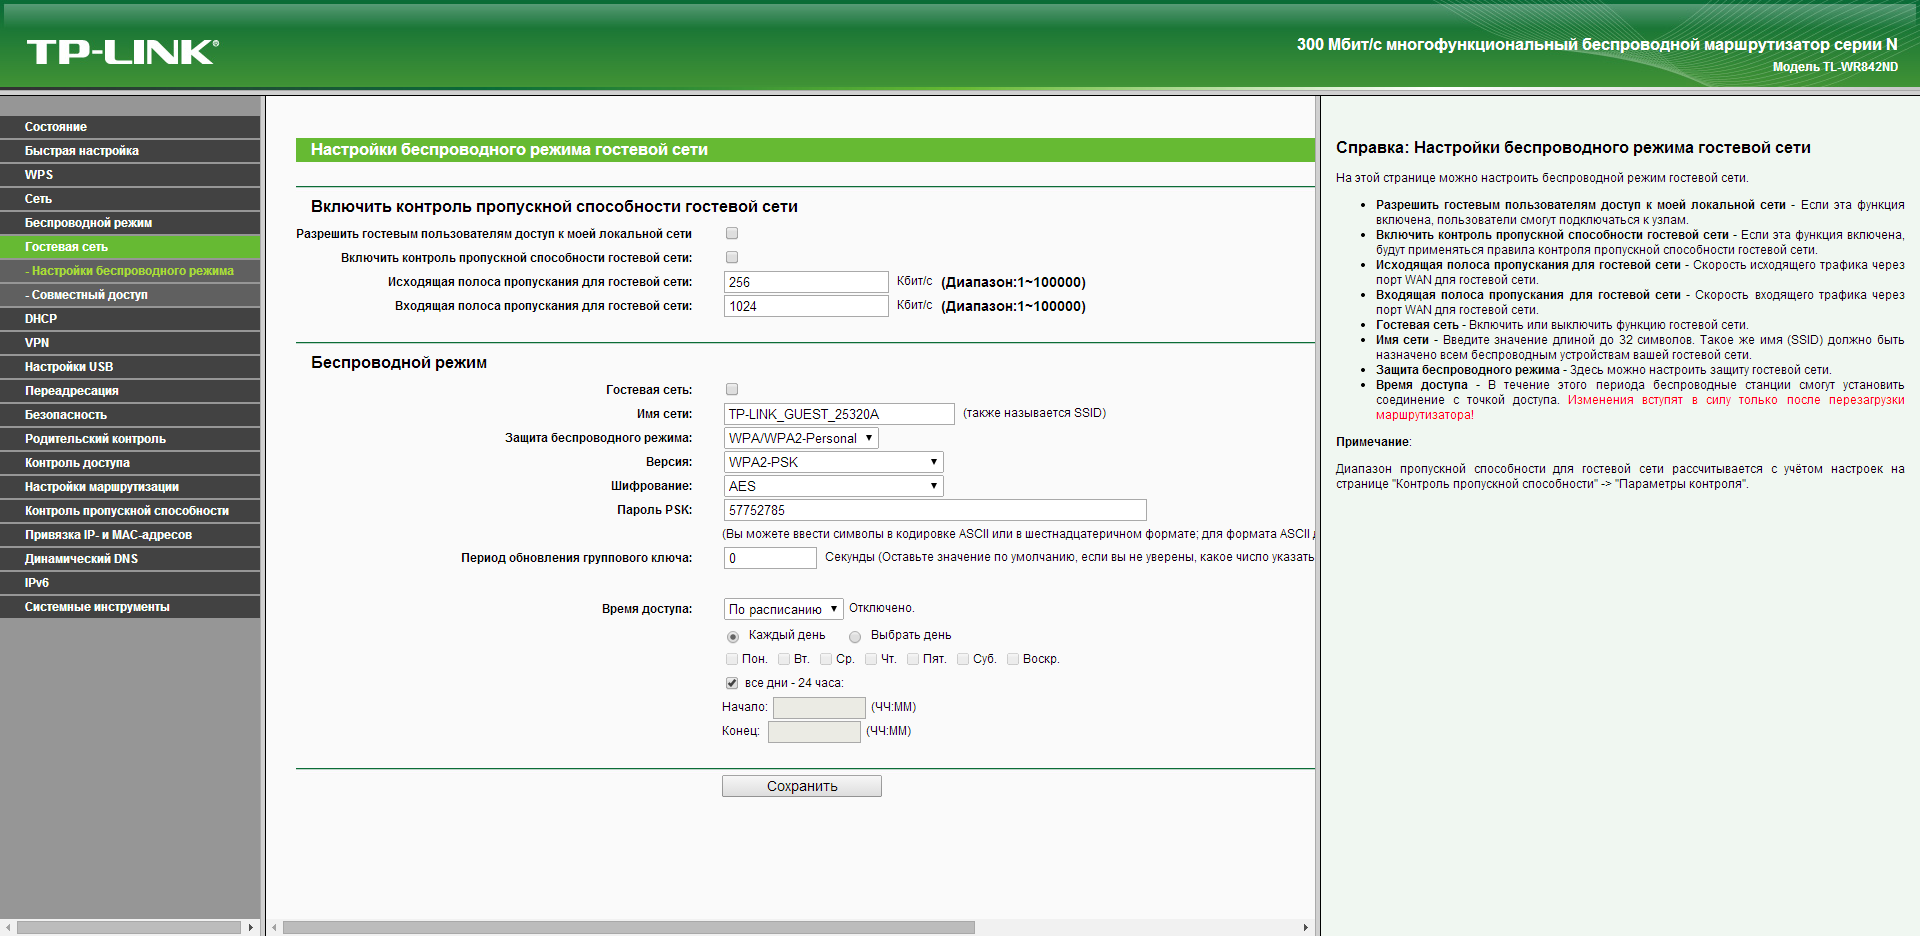Select Гостевая сеть in sidebar
The height and width of the screenshot is (936, 1920).
coord(130,247)
